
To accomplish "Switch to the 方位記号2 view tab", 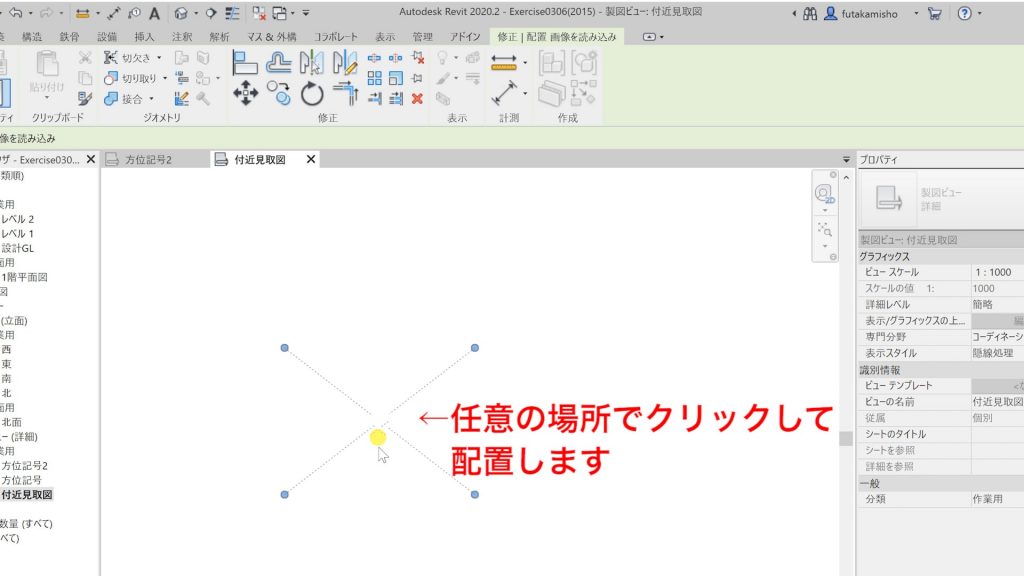I will (x=146, y=158).
